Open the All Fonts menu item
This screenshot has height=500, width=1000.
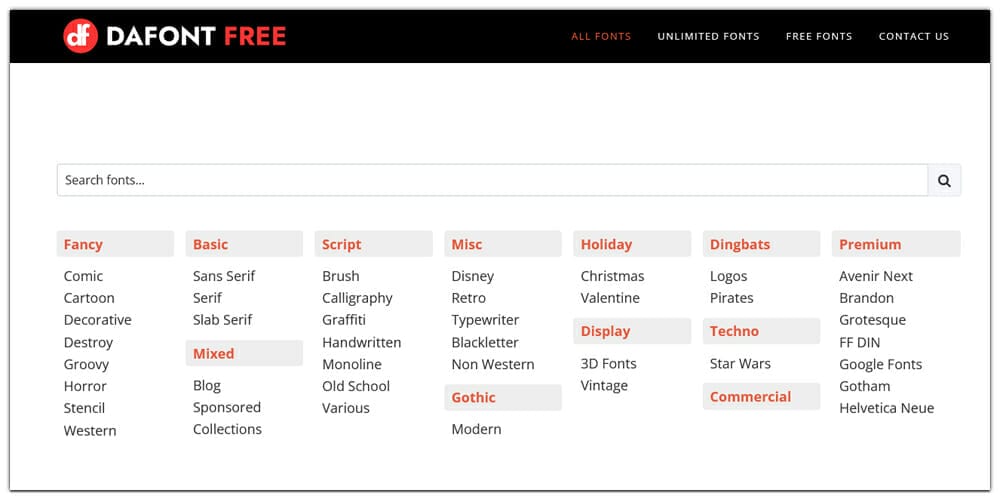(601, 36)
